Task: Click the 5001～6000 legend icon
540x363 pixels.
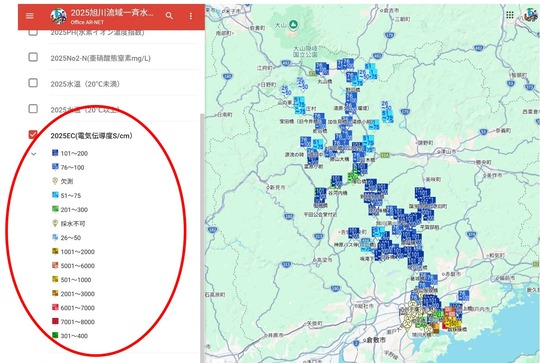Action: (55, 265)
